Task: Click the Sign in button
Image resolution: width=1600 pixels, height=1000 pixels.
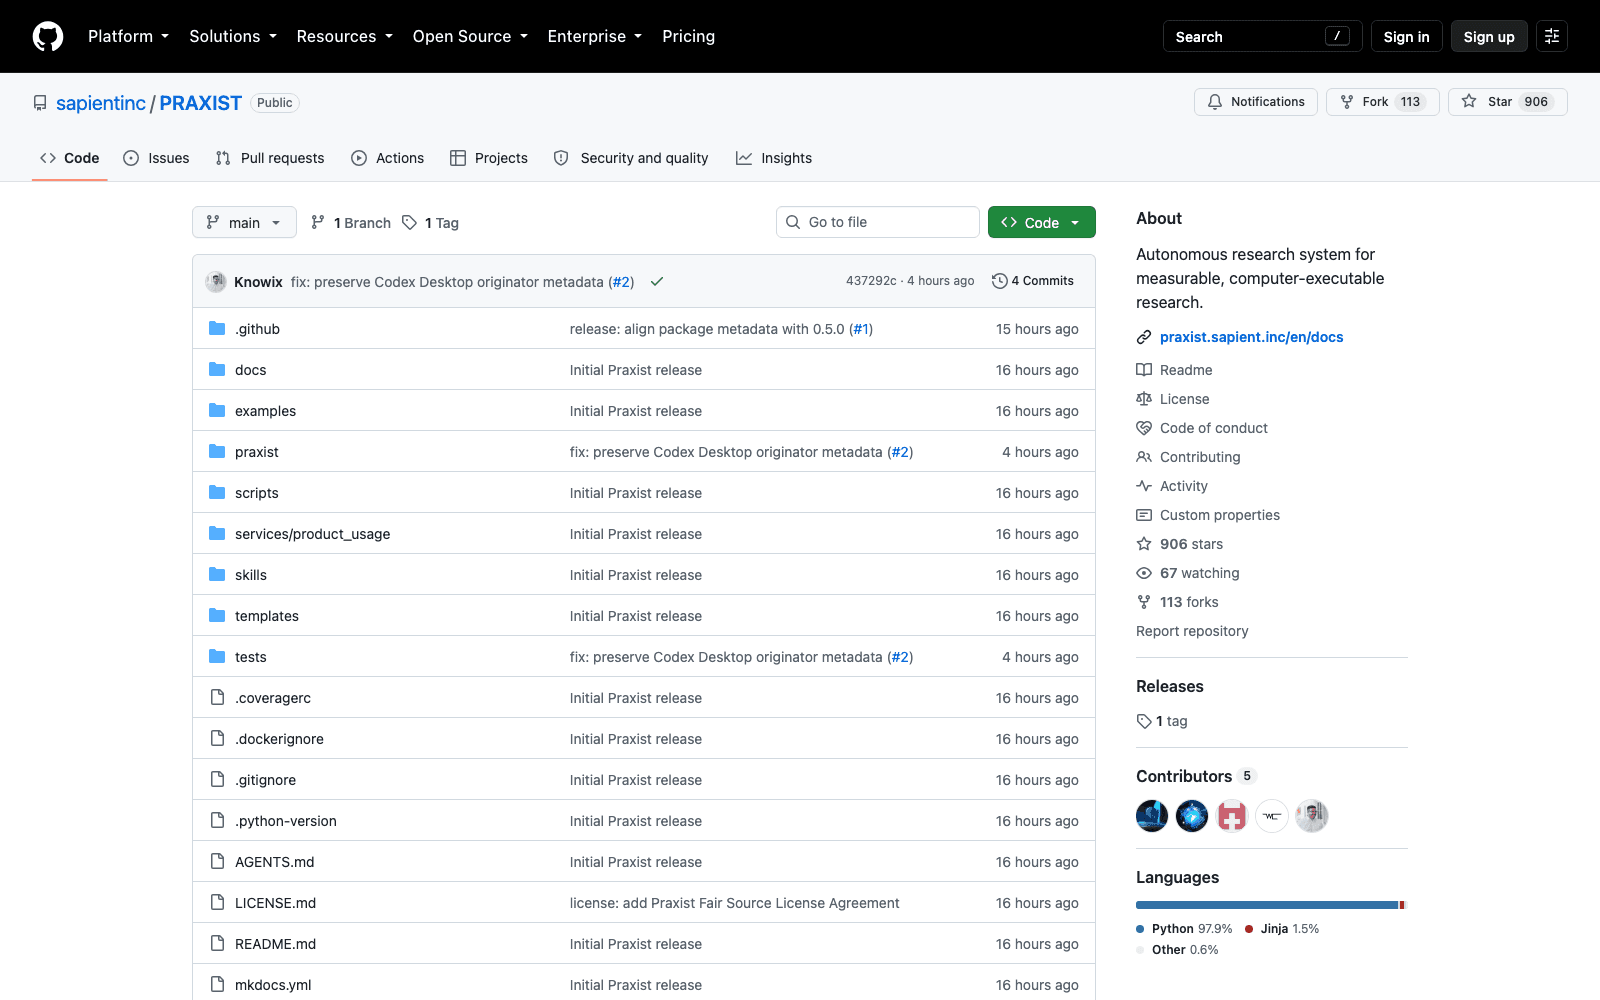Action: click(x=1406, y=36)
